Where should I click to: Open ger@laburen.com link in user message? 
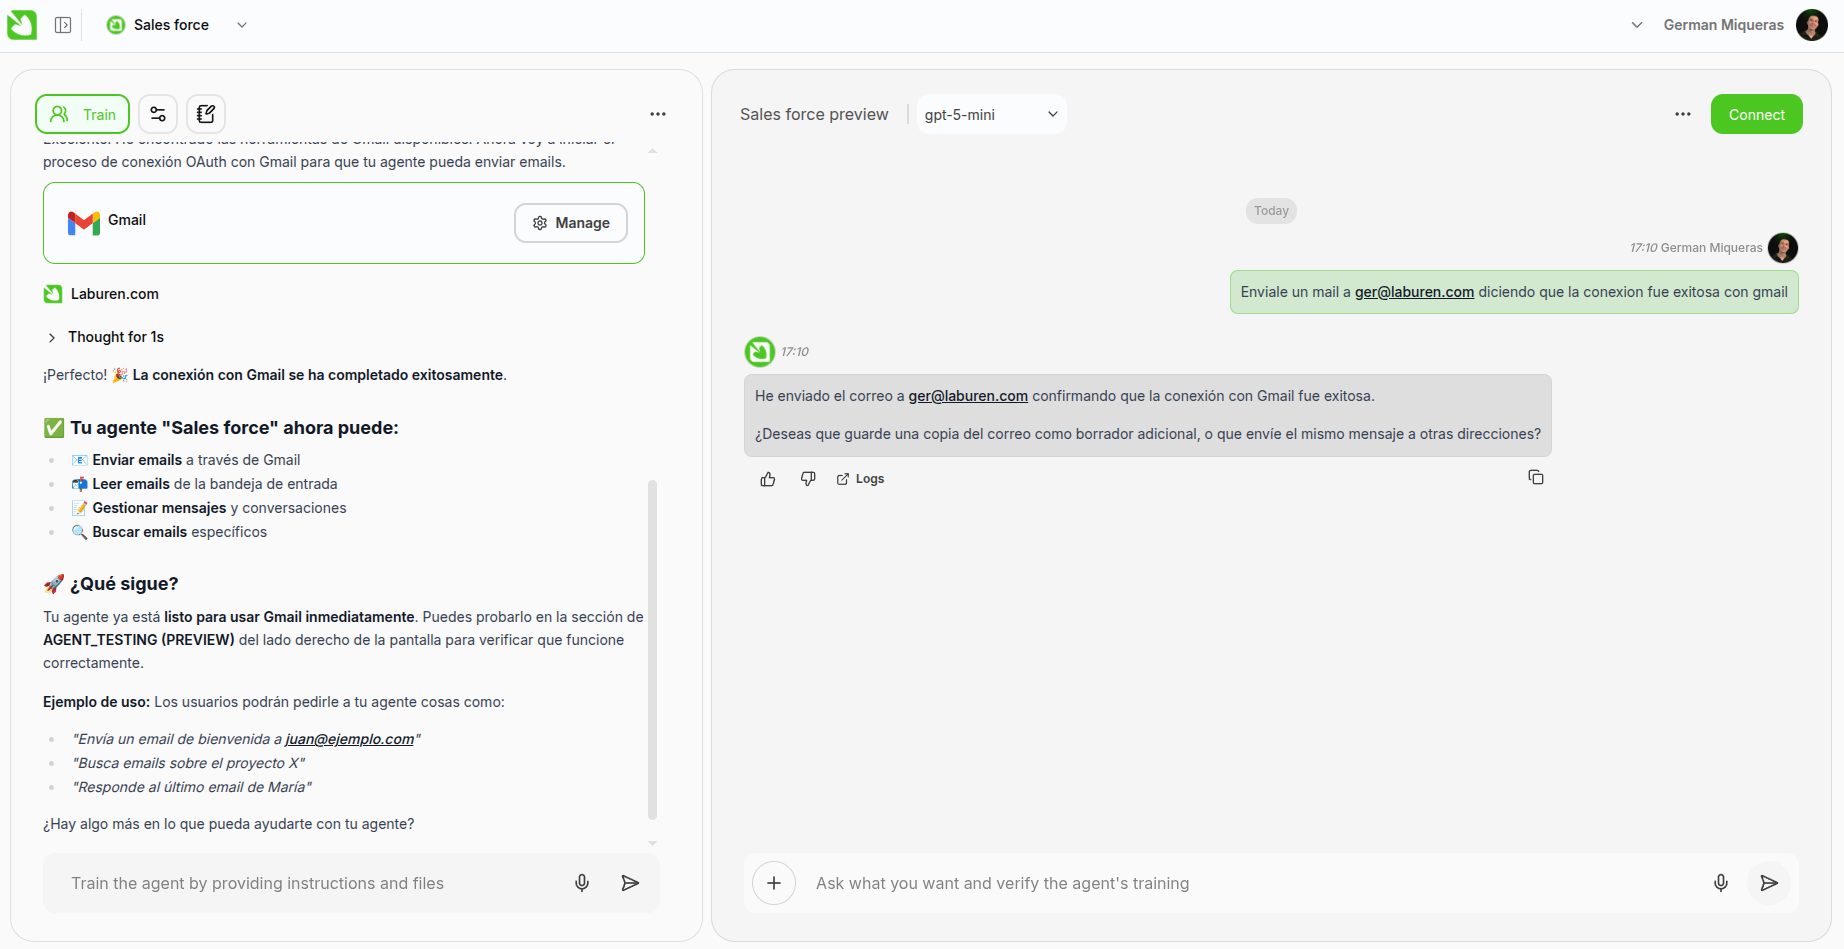click(x=1414, y=292)
